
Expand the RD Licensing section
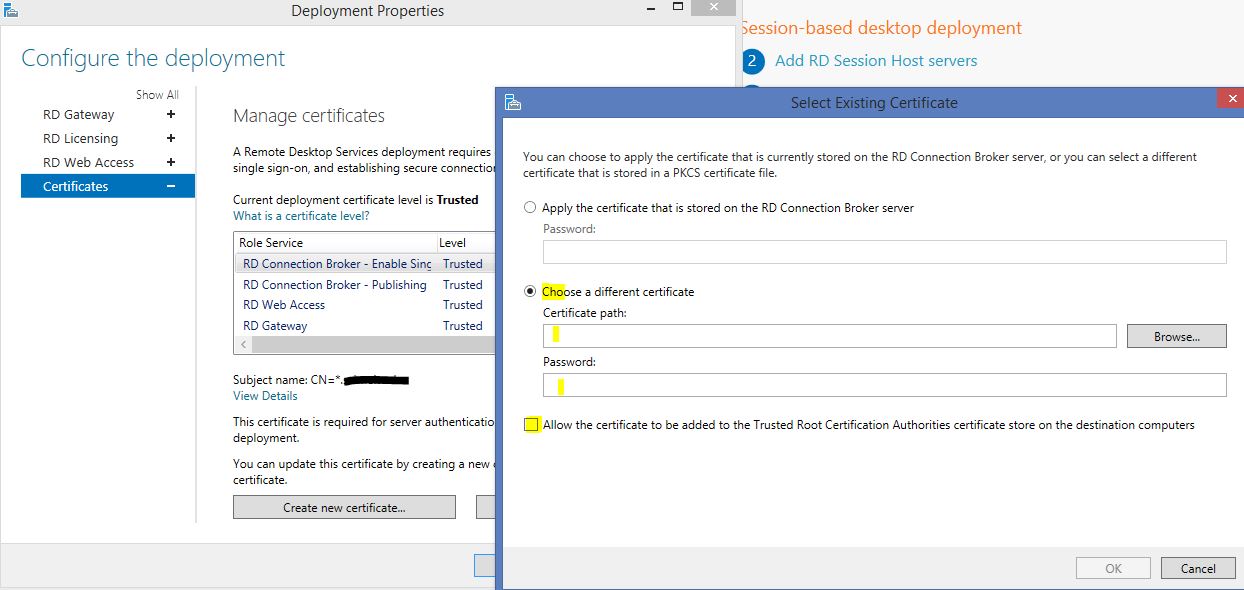[x=171, y=139]
